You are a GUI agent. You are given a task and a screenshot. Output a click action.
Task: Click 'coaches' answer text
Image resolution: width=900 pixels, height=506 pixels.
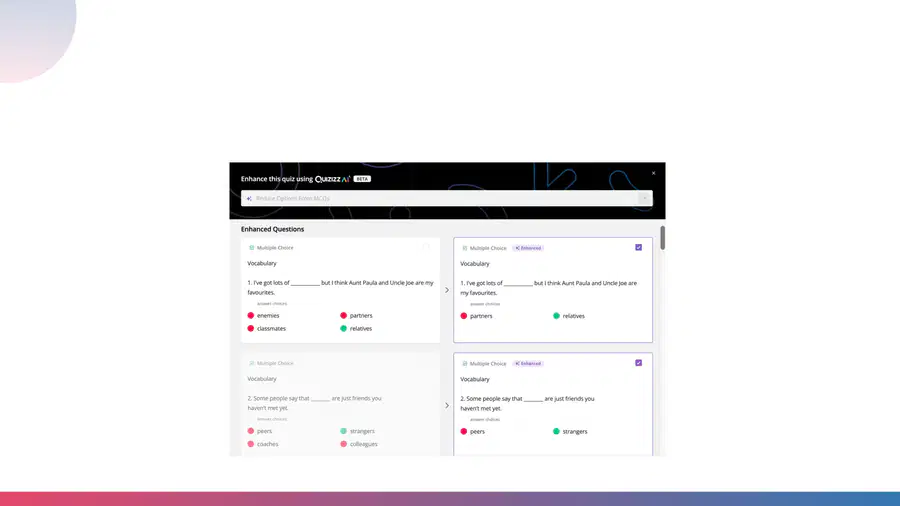click(267, 444)
